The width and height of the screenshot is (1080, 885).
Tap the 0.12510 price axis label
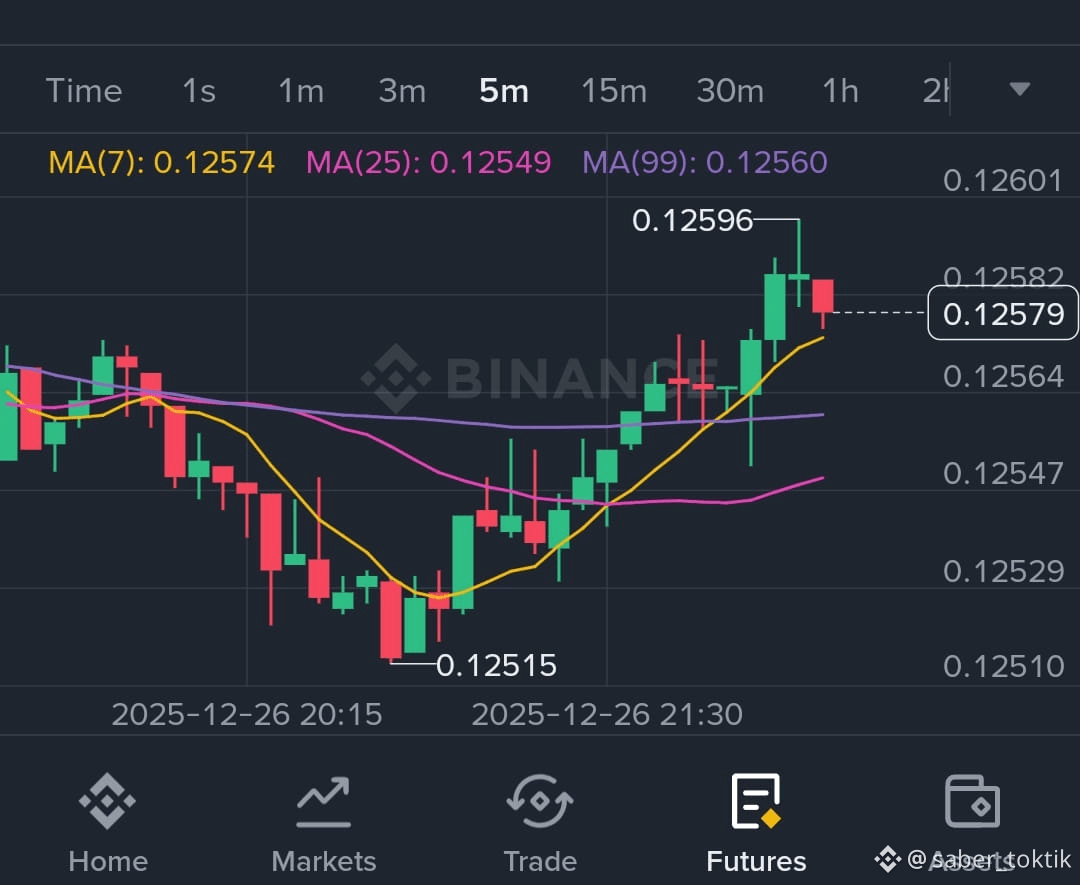coord(1003,666)
